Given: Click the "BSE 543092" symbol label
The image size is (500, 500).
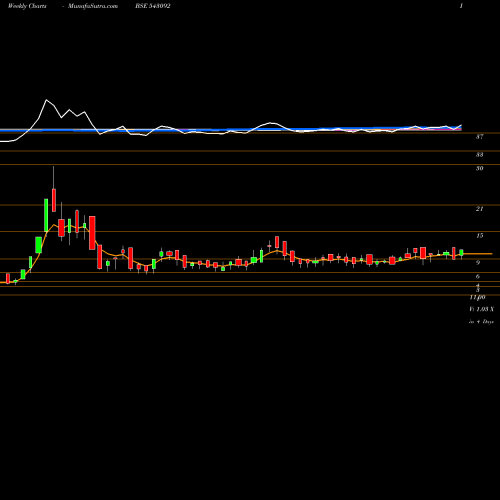Looking at the screenshot, I should click(x=153, y=6).
